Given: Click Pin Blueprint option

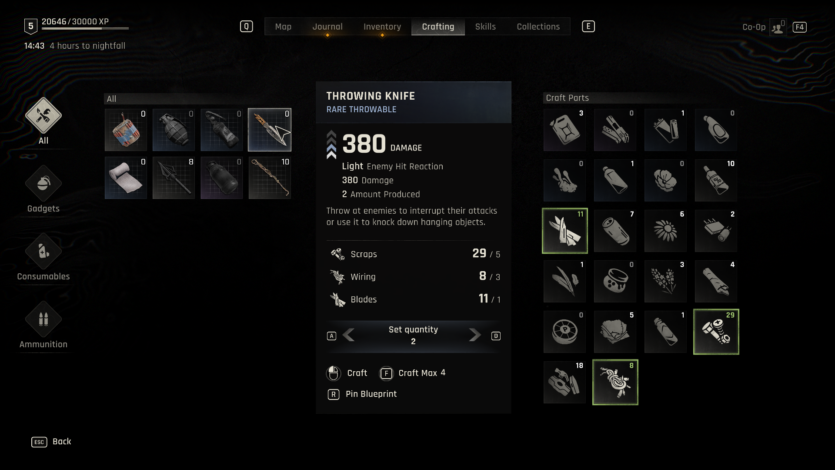Looking at the screenshot, I should (362, 394).
